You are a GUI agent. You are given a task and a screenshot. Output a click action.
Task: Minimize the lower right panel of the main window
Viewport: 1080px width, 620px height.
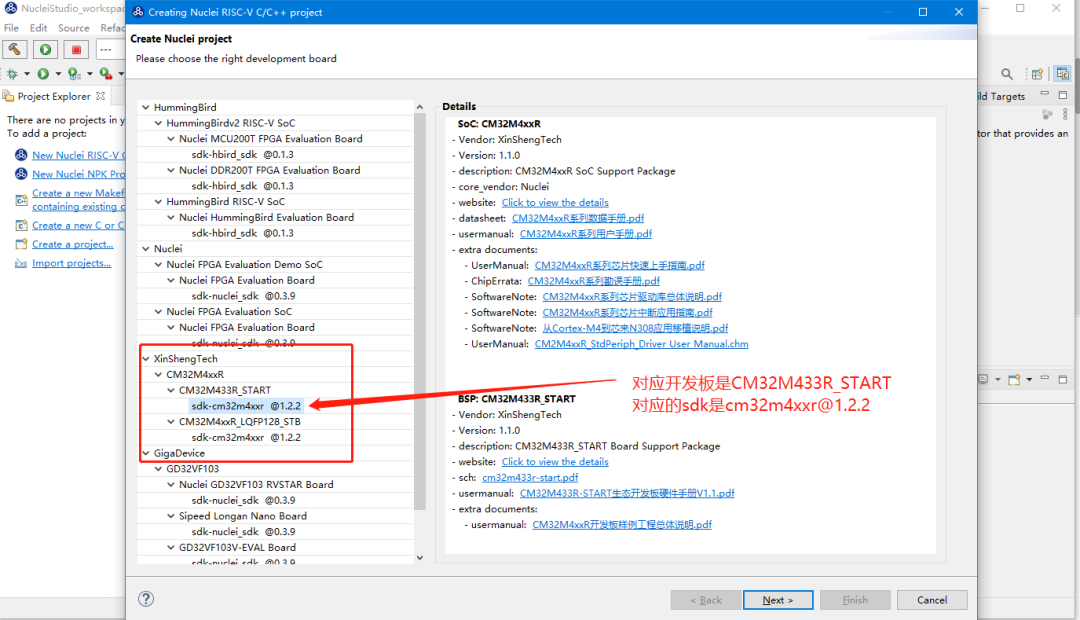(1045, 378)
